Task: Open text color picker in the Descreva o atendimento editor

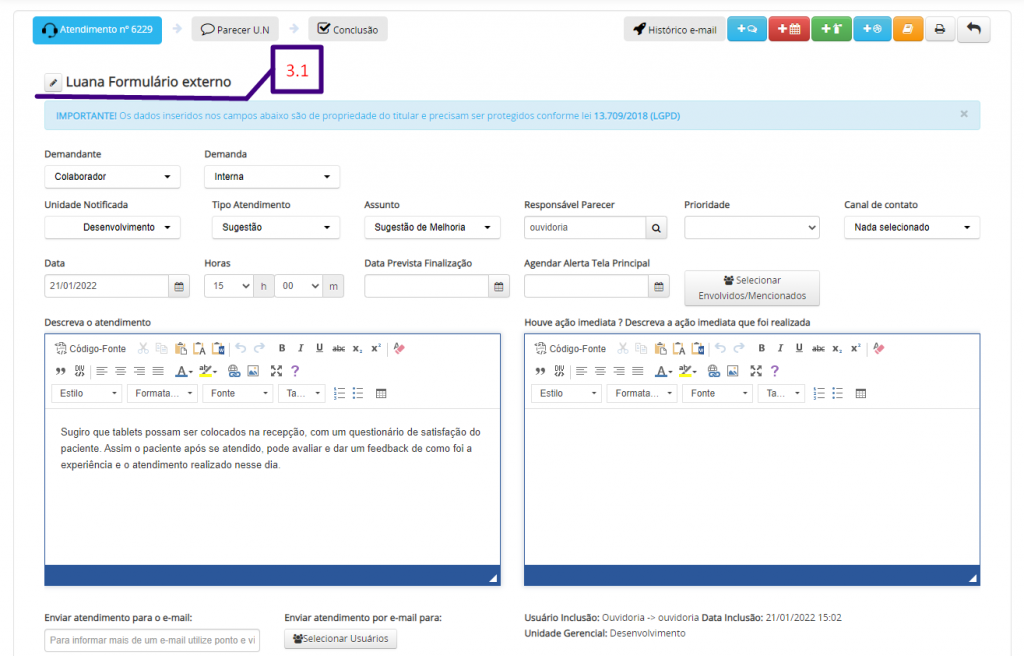Action: (x=184, y=371)
